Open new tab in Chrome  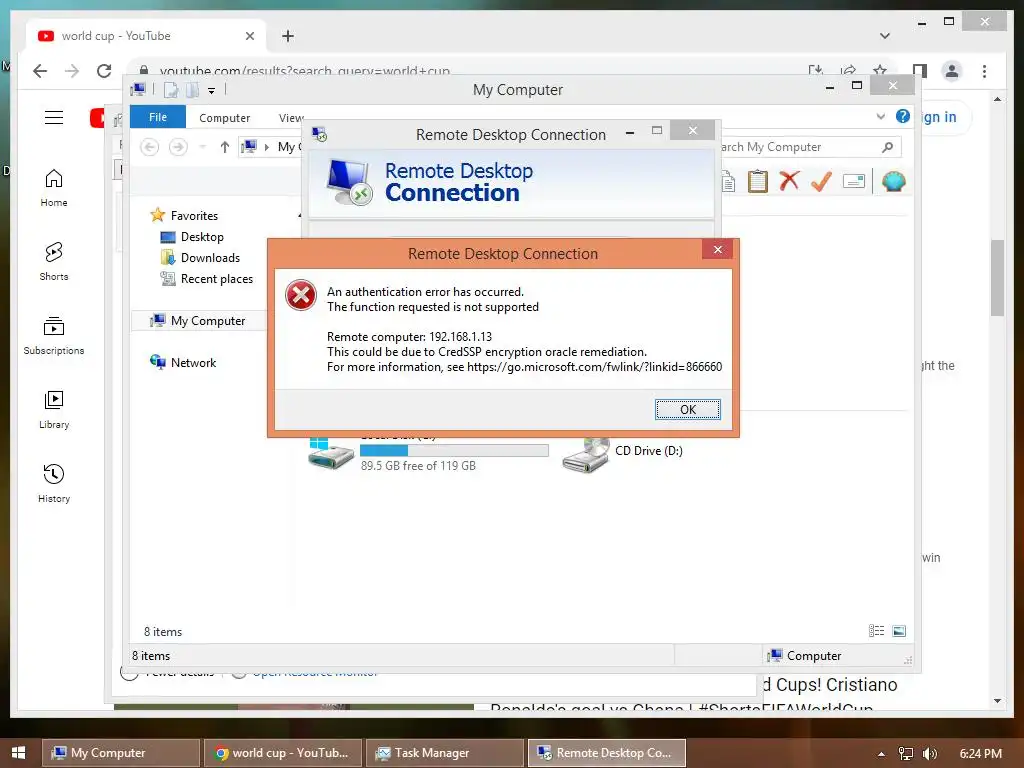(288, 36)
